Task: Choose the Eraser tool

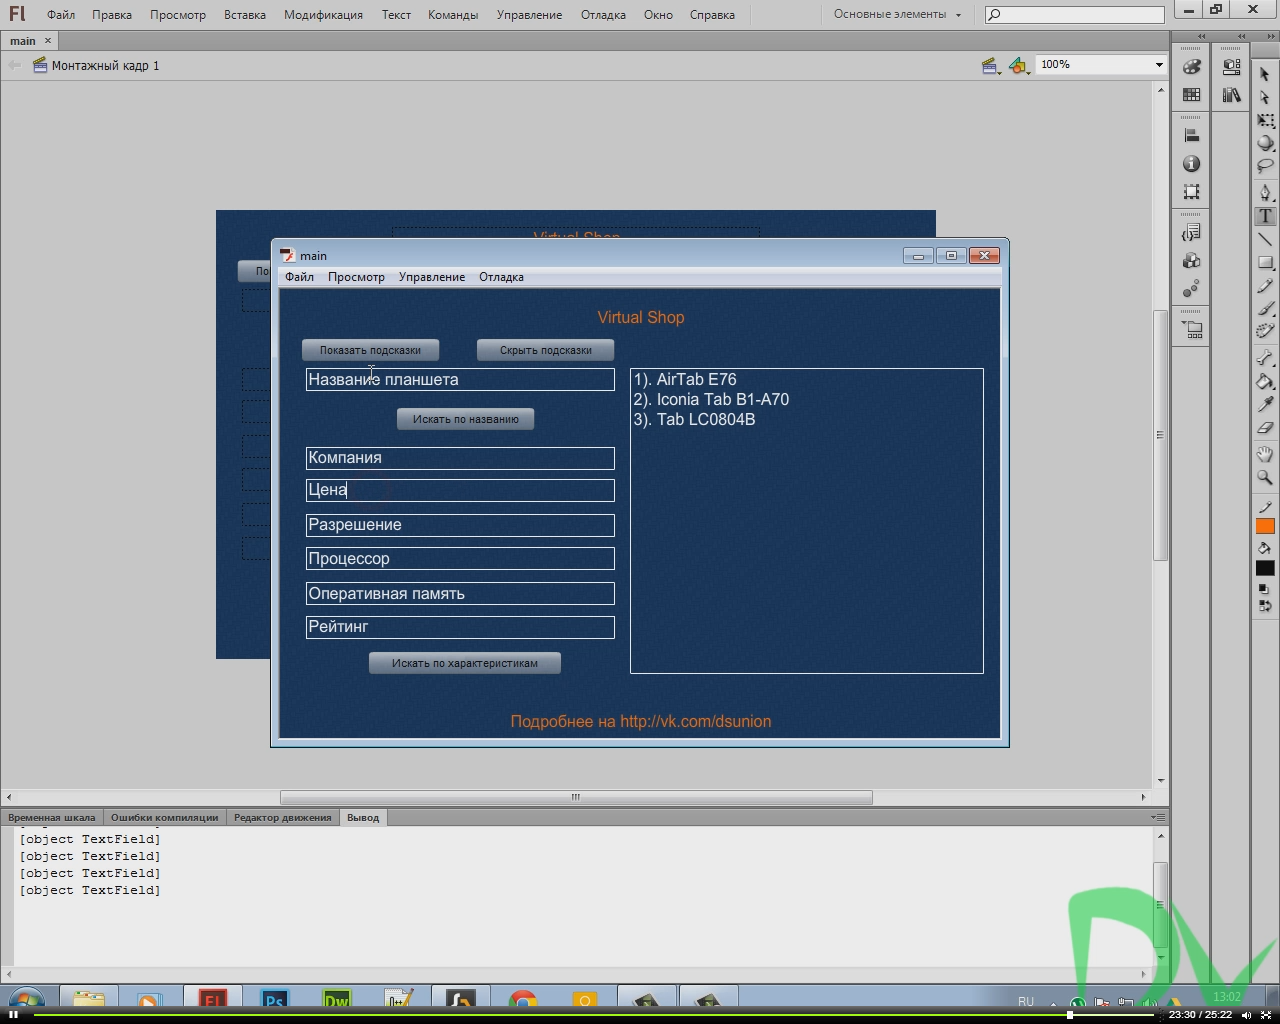Action: pos(1265,428)
